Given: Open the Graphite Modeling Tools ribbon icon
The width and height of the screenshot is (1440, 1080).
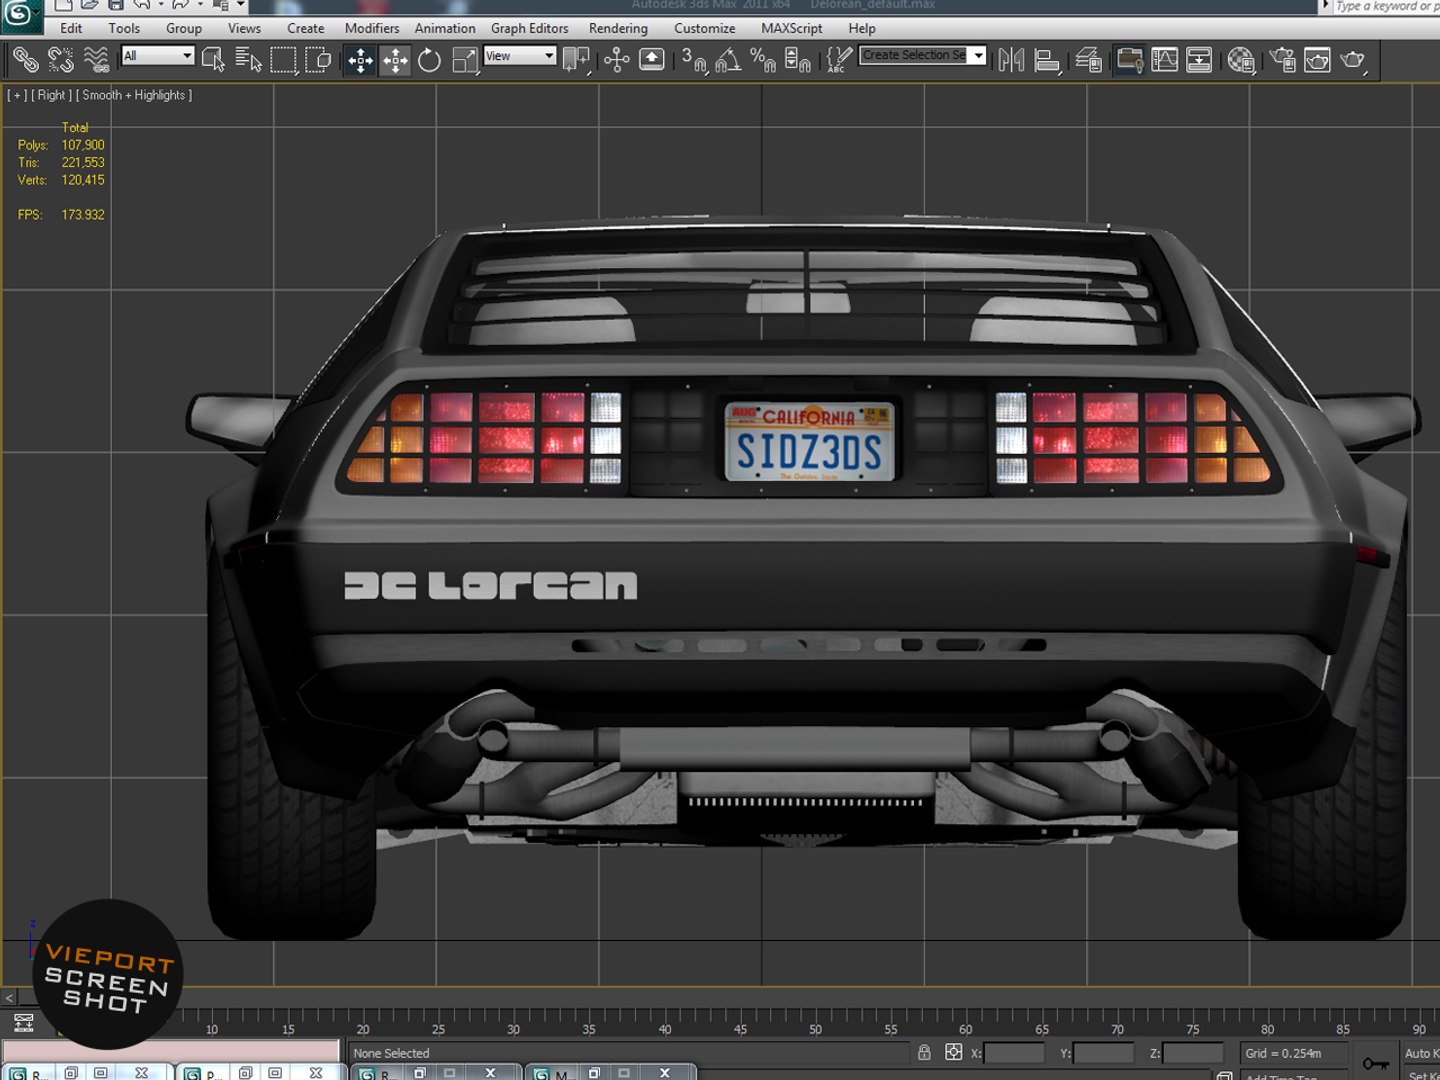Looking at the screenshot, I should pyautogui.click(x=1130, y=60).
